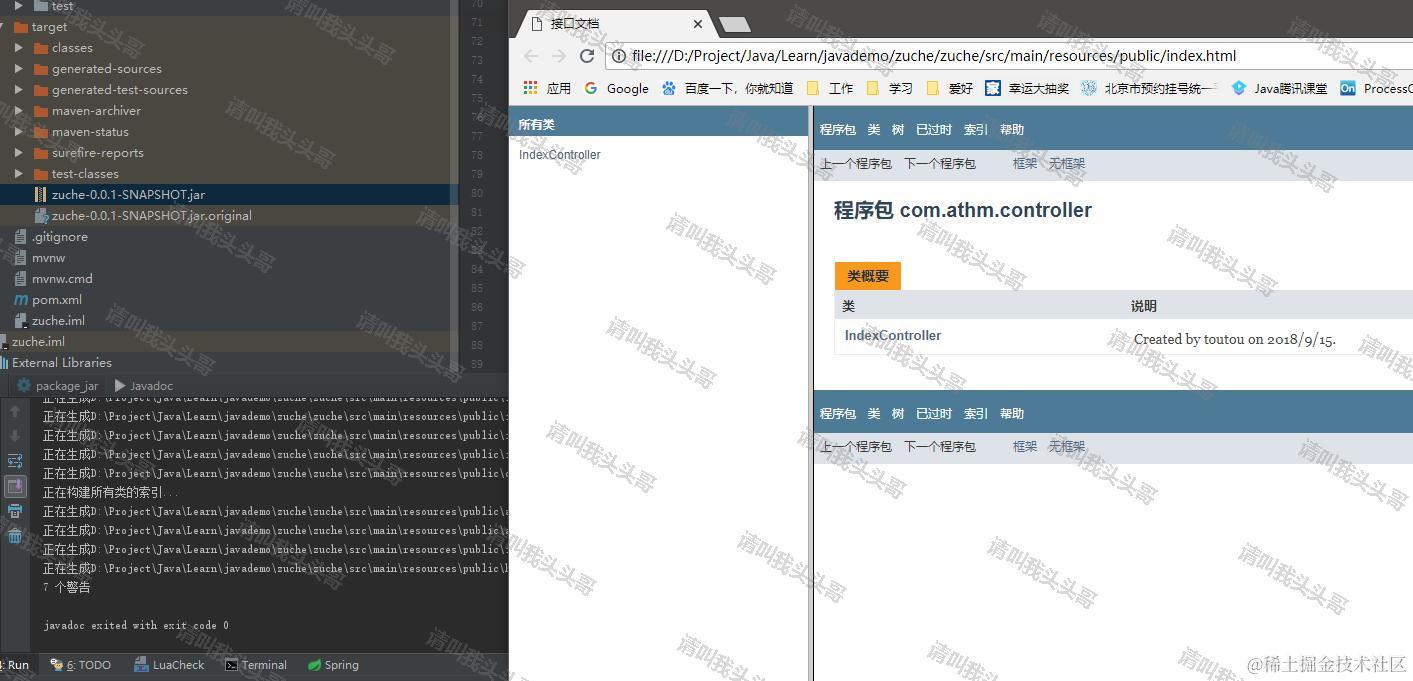
Task: Click the page info icon in the address bar
Action: click(x=620, y=56)
